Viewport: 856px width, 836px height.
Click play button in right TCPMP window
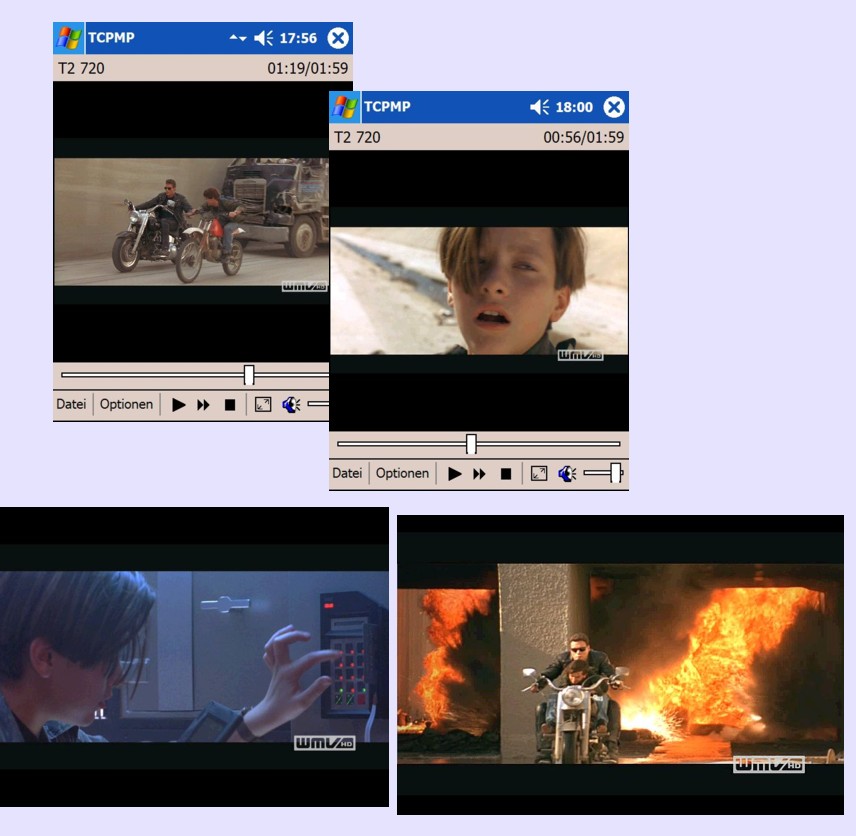pyautogui.click(x=454, y=473)
